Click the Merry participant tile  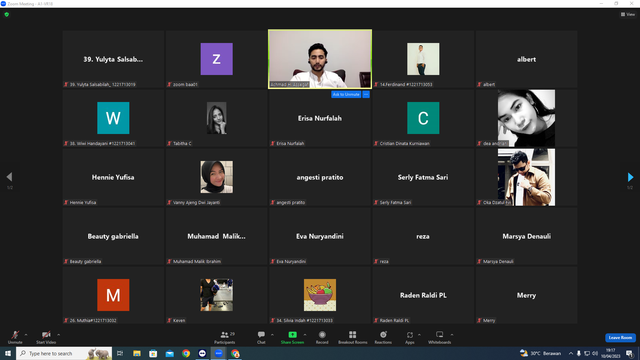526,295
